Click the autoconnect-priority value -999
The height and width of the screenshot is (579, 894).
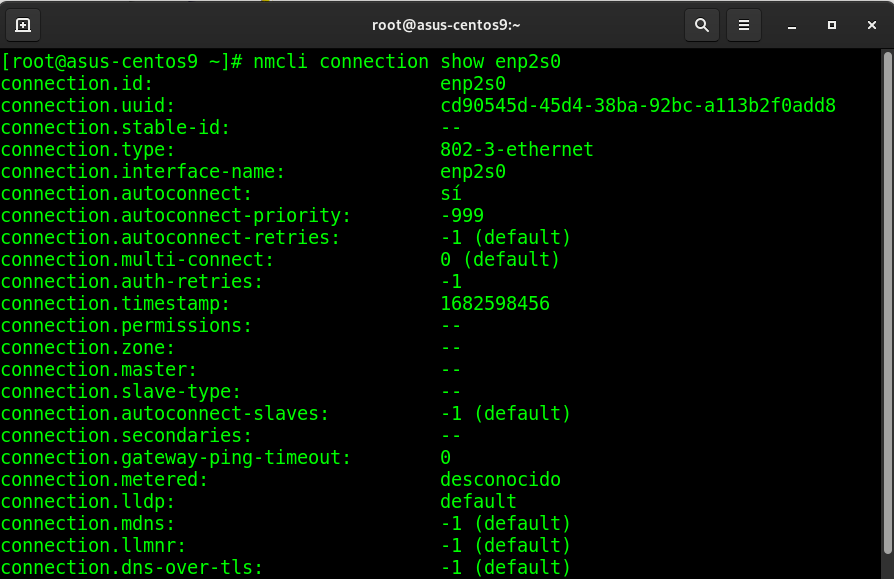pos(462,215)
